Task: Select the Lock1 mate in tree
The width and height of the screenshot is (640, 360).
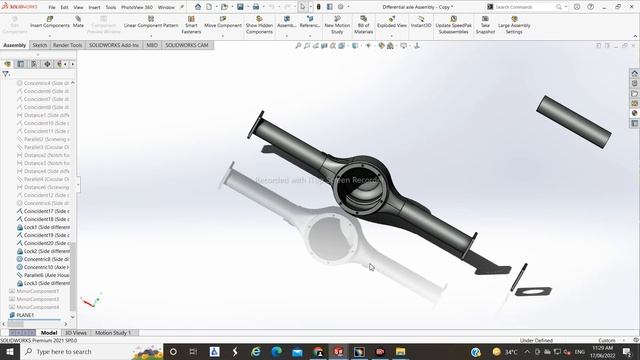Action: click(x=43, y=227)
